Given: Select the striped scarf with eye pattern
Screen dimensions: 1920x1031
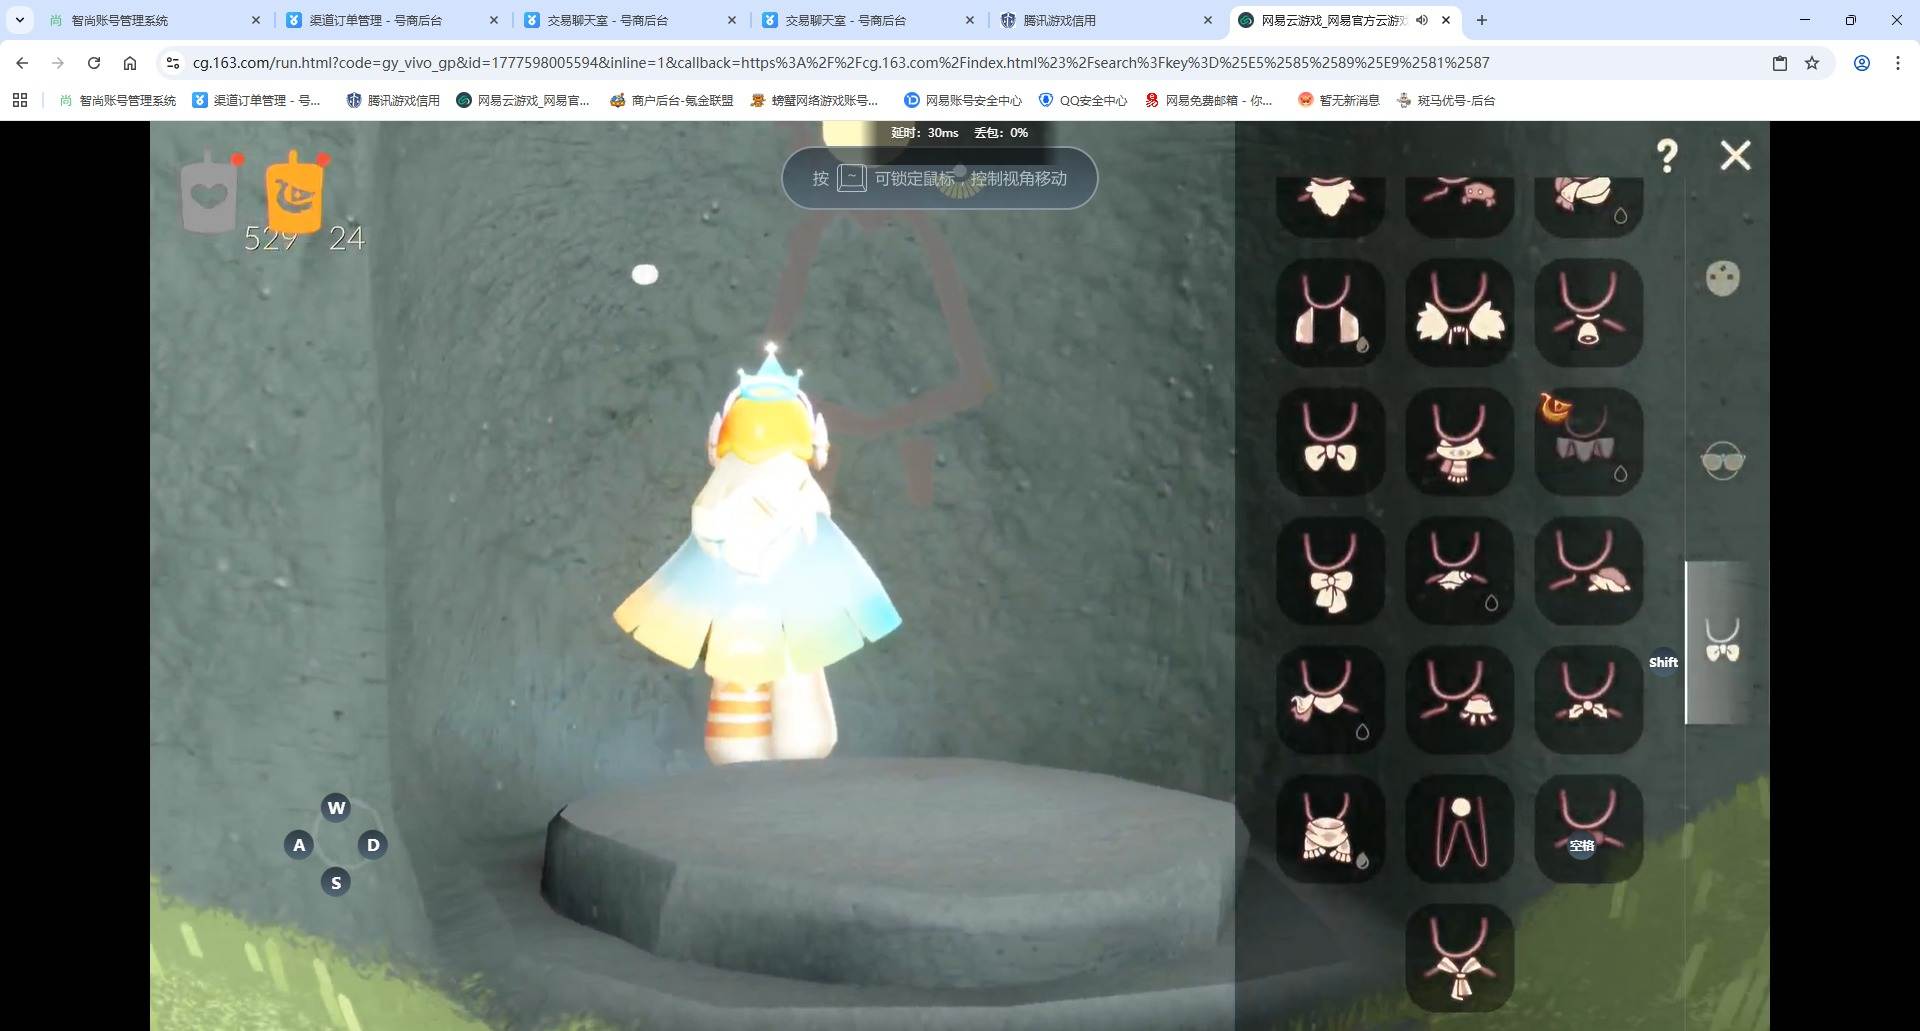Looking at the screenshot, I should (x=1459, y=442).
